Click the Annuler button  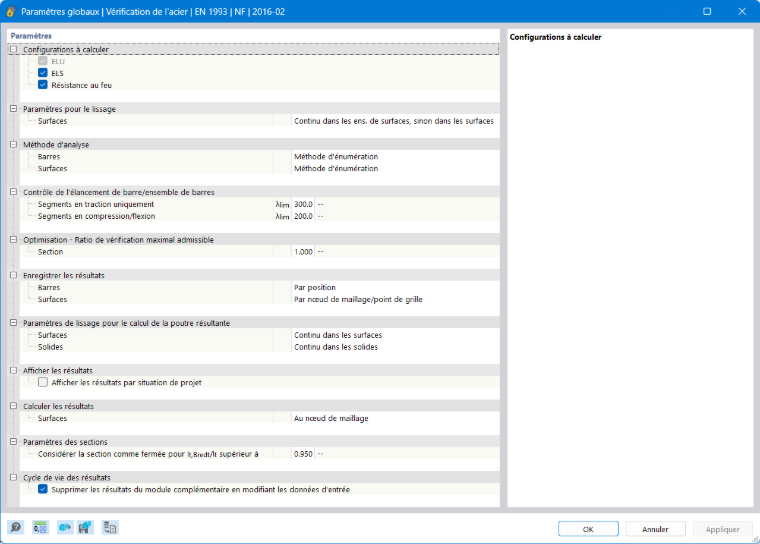point(655,529)
